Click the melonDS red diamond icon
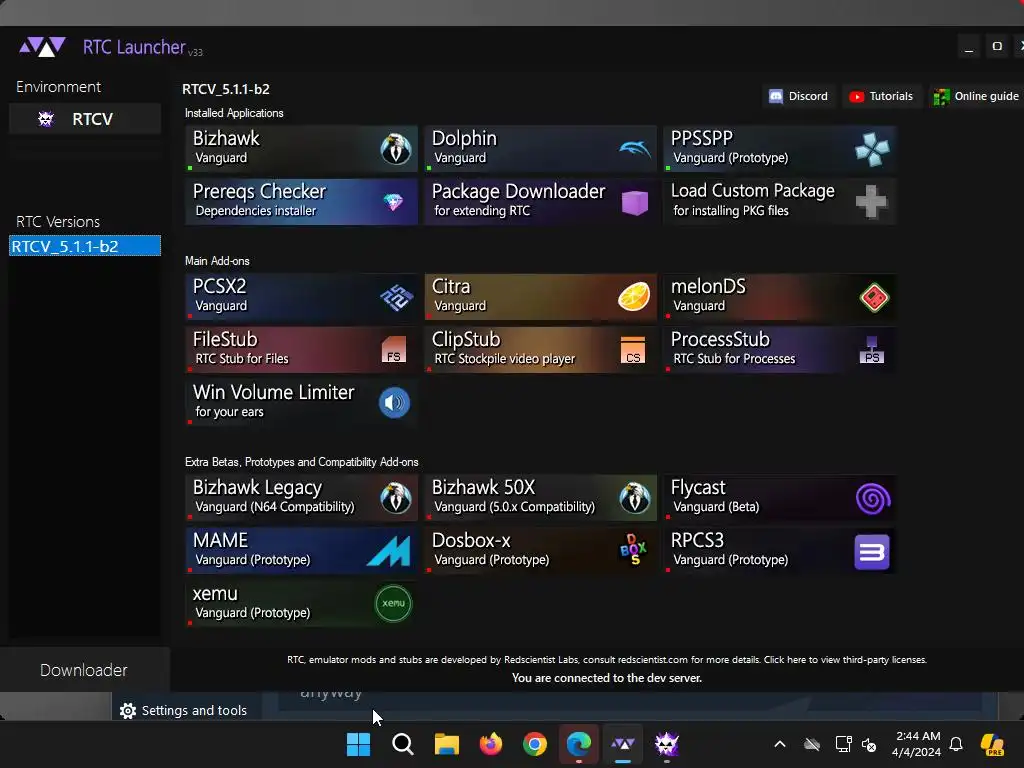 point(874,298)
